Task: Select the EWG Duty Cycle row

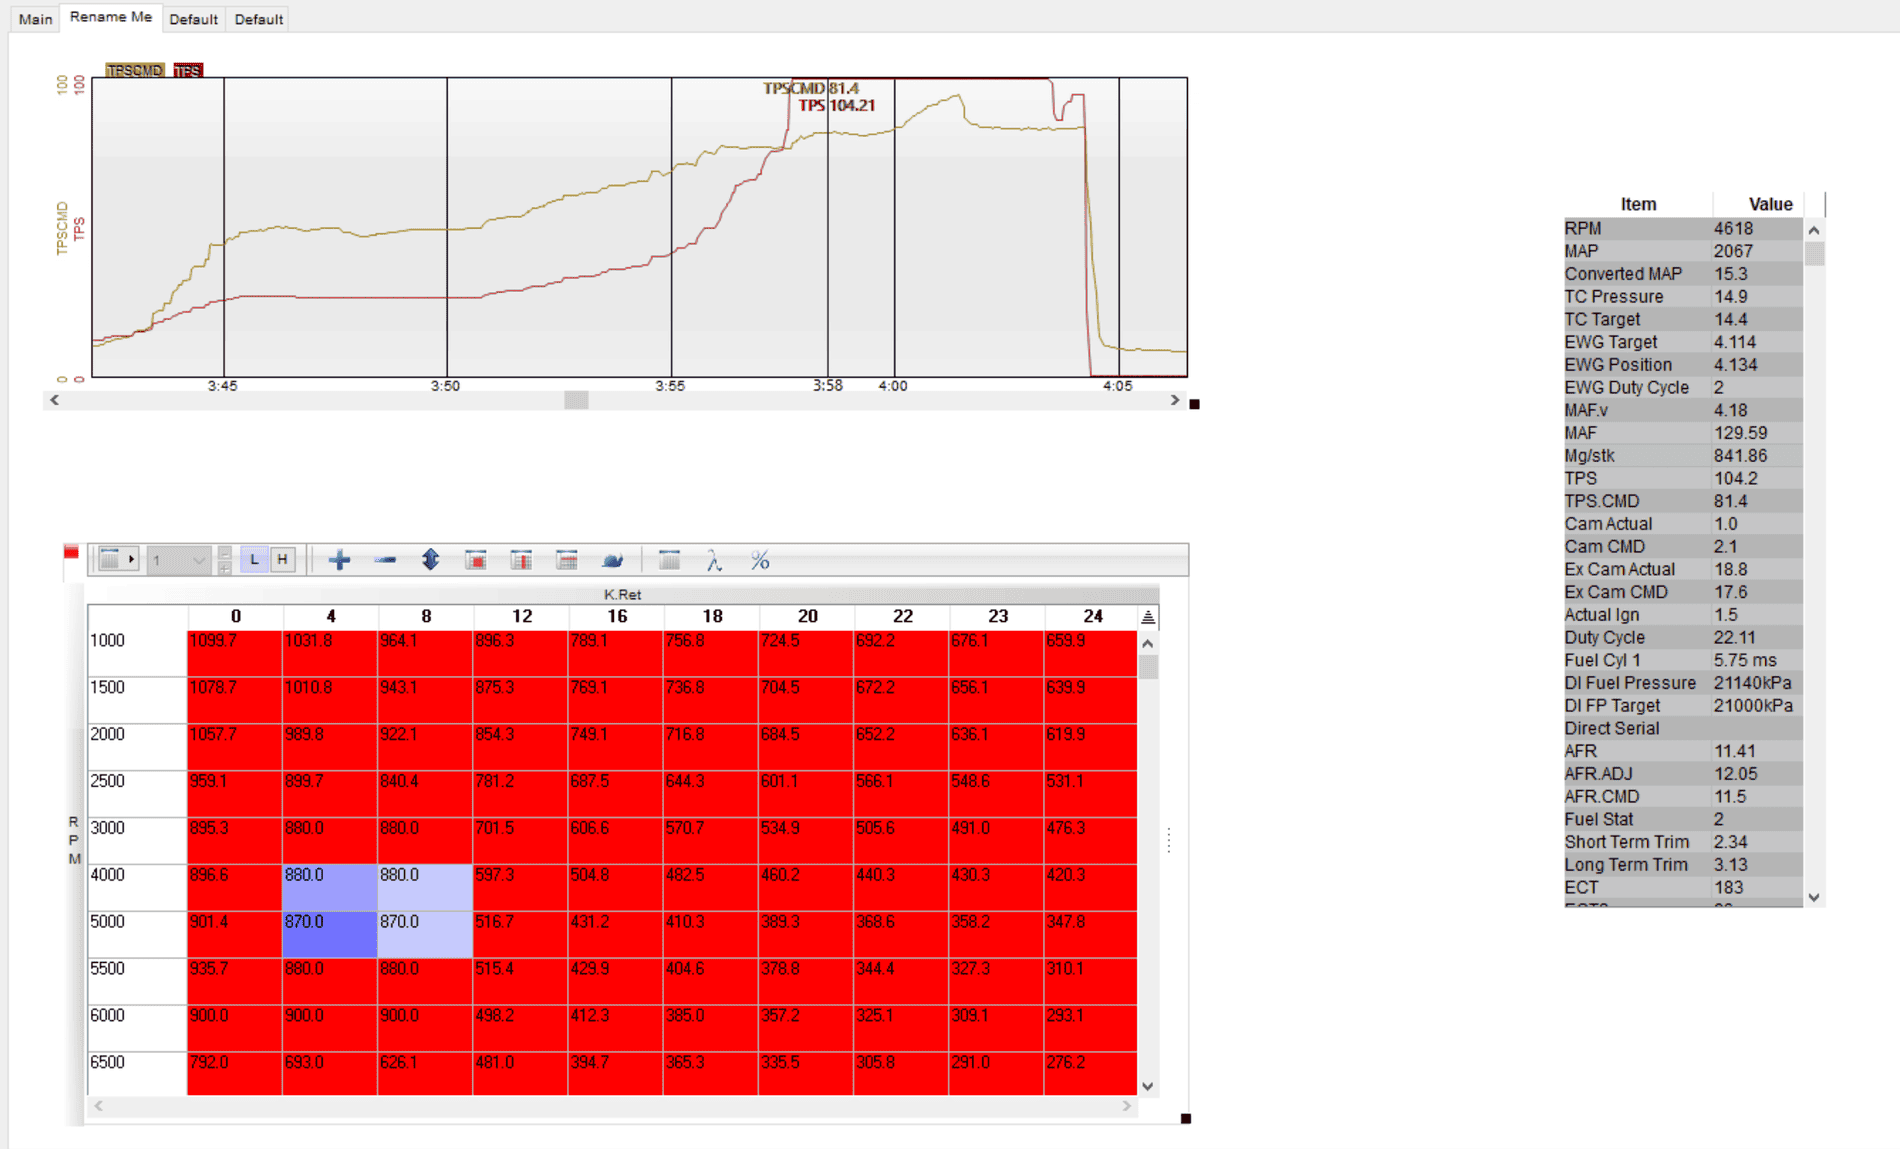Action: (1684, 388)
